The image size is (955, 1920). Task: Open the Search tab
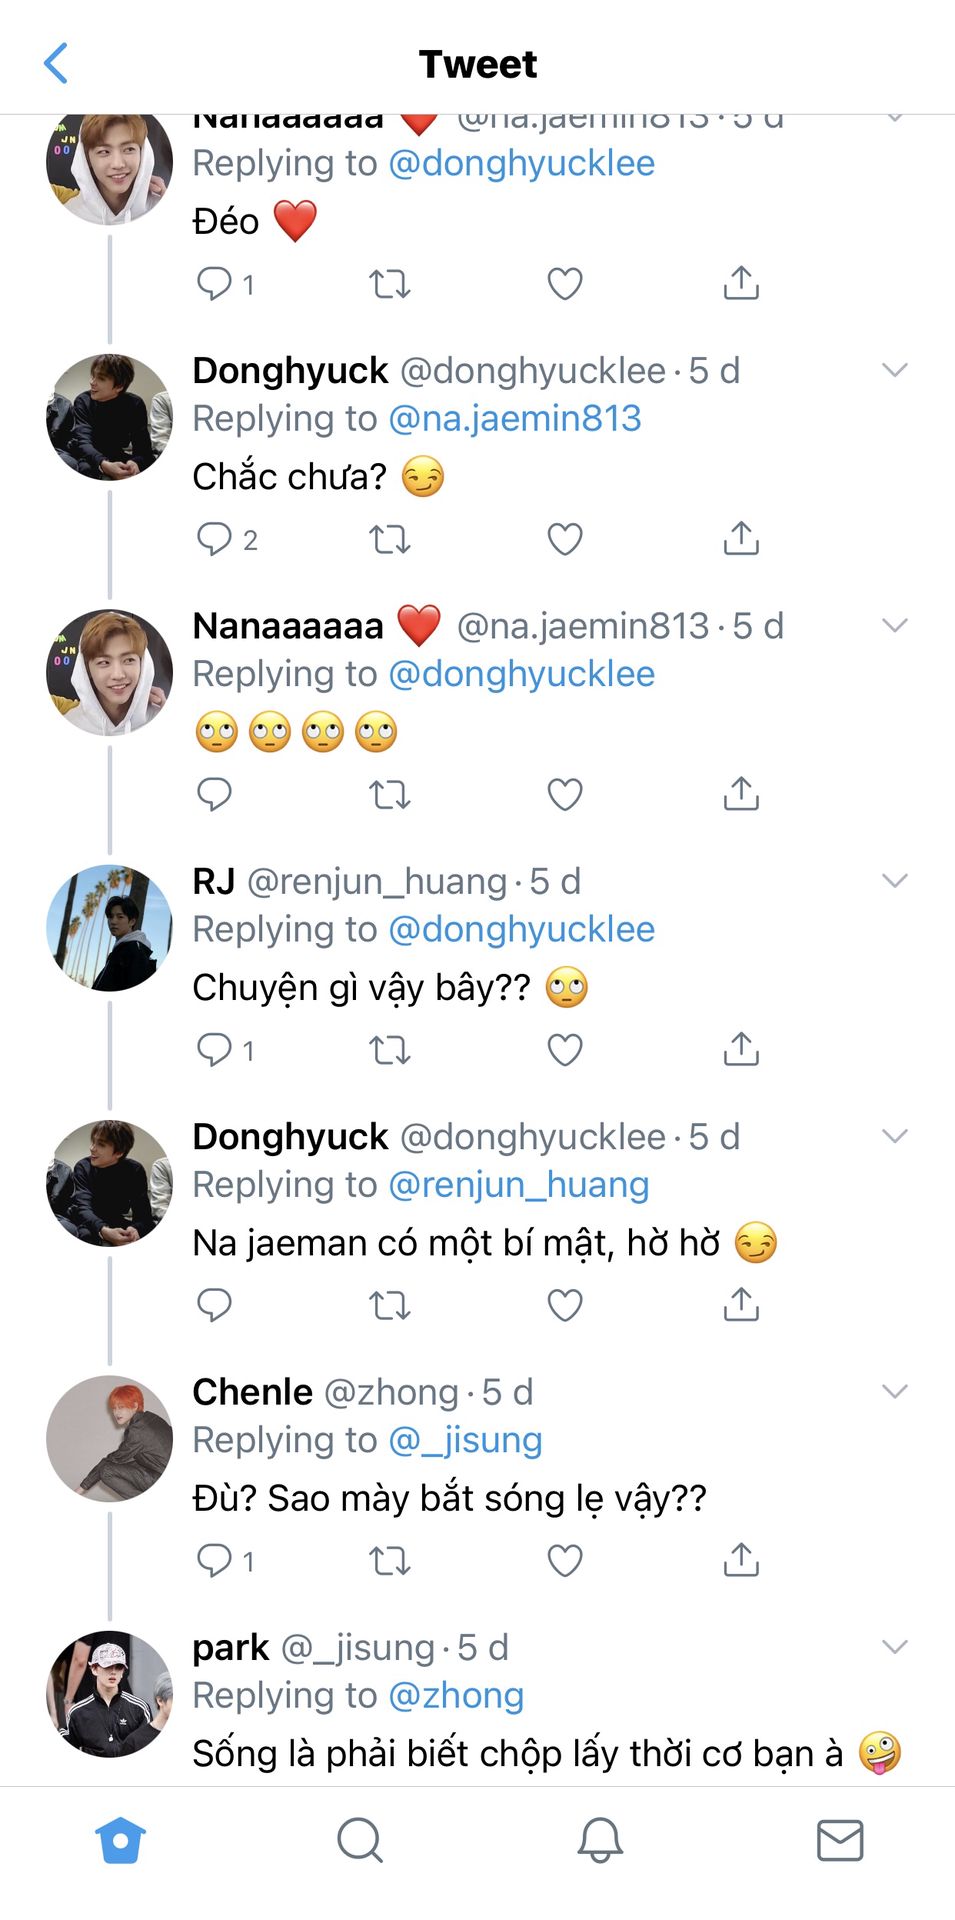click(x=360, y=1839)
